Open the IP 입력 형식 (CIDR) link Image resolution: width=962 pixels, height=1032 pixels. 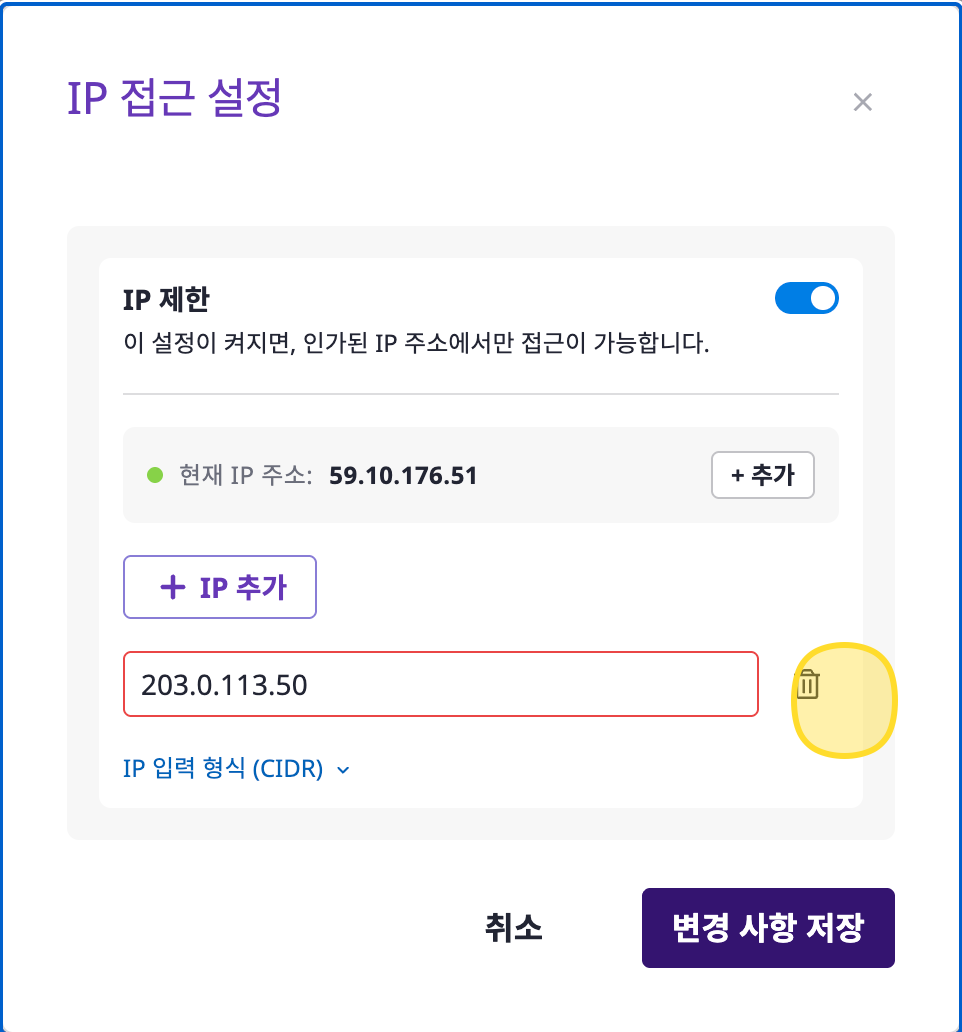coord(223,769)
